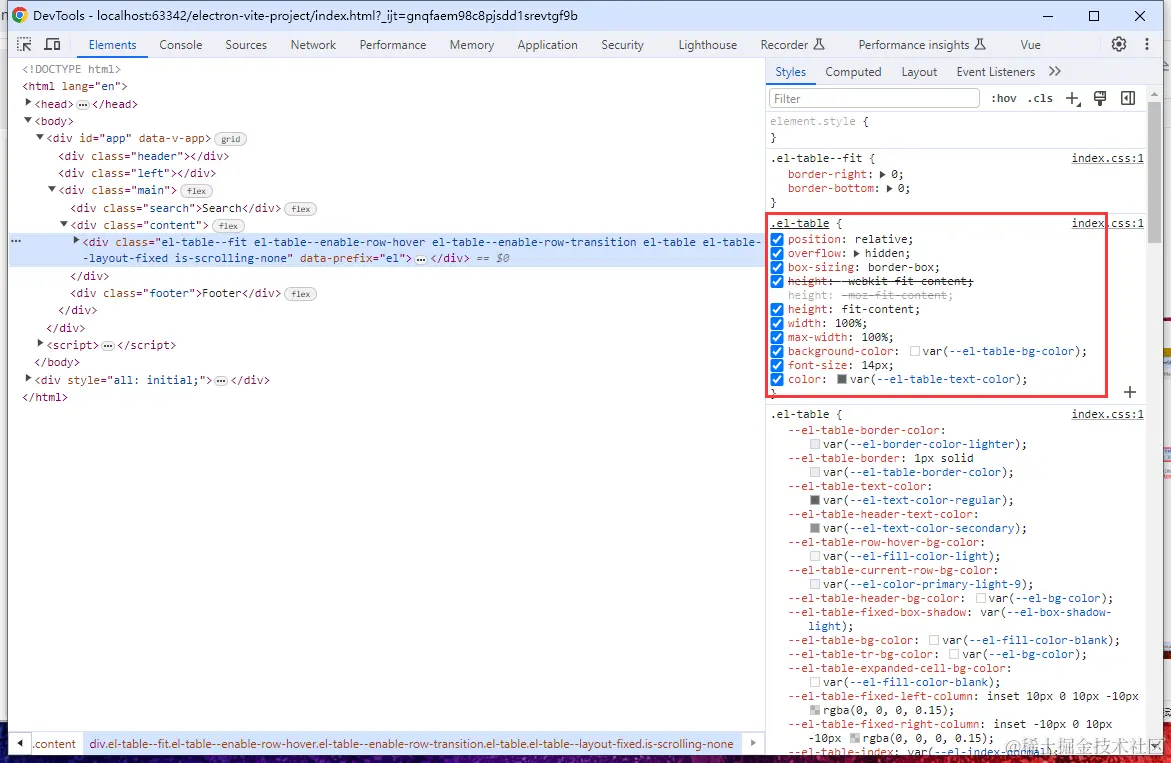
Task: Expand the div style="all: initial;" node
Action: tap(28, 379)
